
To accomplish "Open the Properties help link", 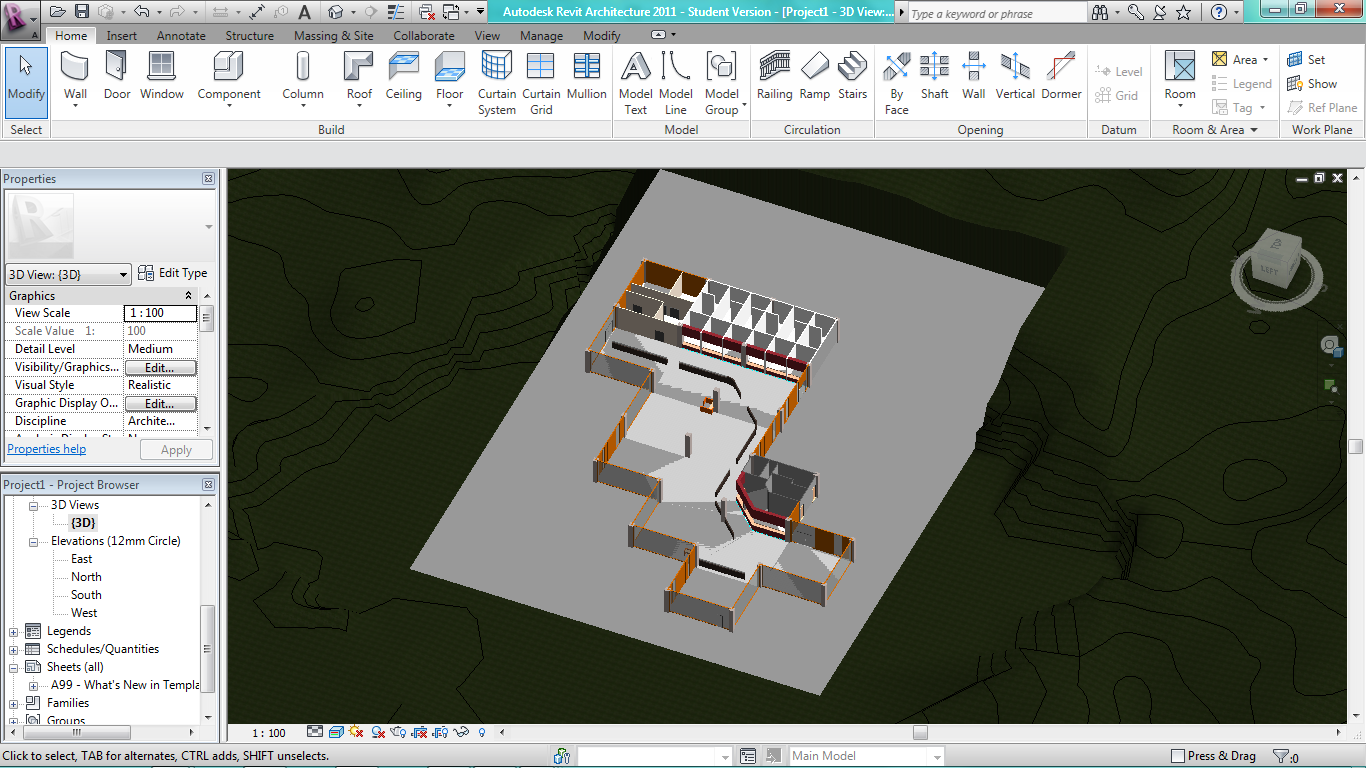I will point(47,449).
